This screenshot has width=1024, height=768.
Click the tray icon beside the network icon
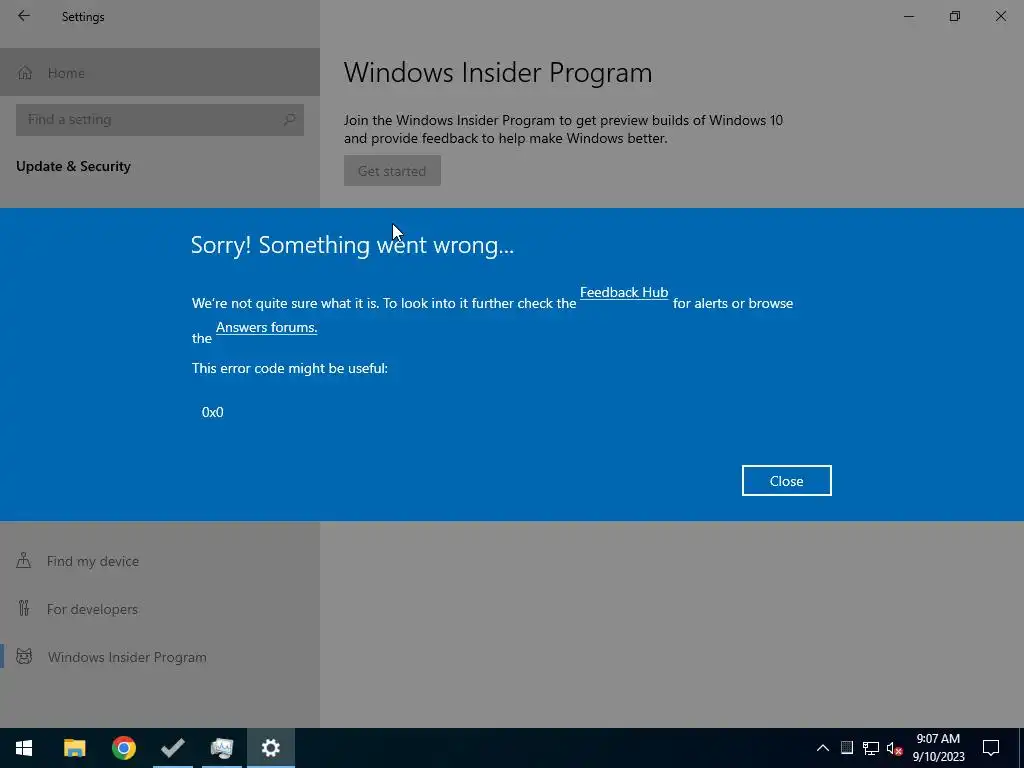[847, 748]
